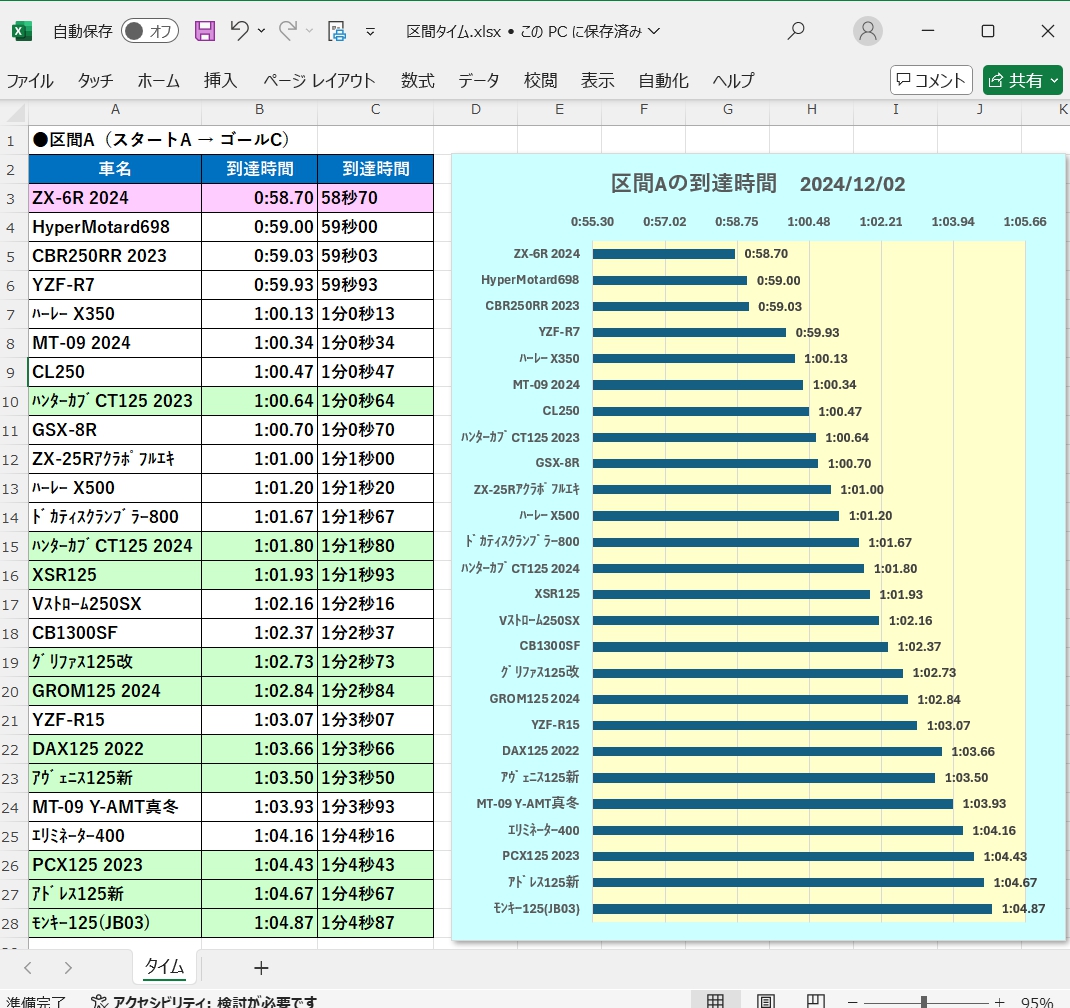Click the Undo arrow icon

[x=240, y=31]
